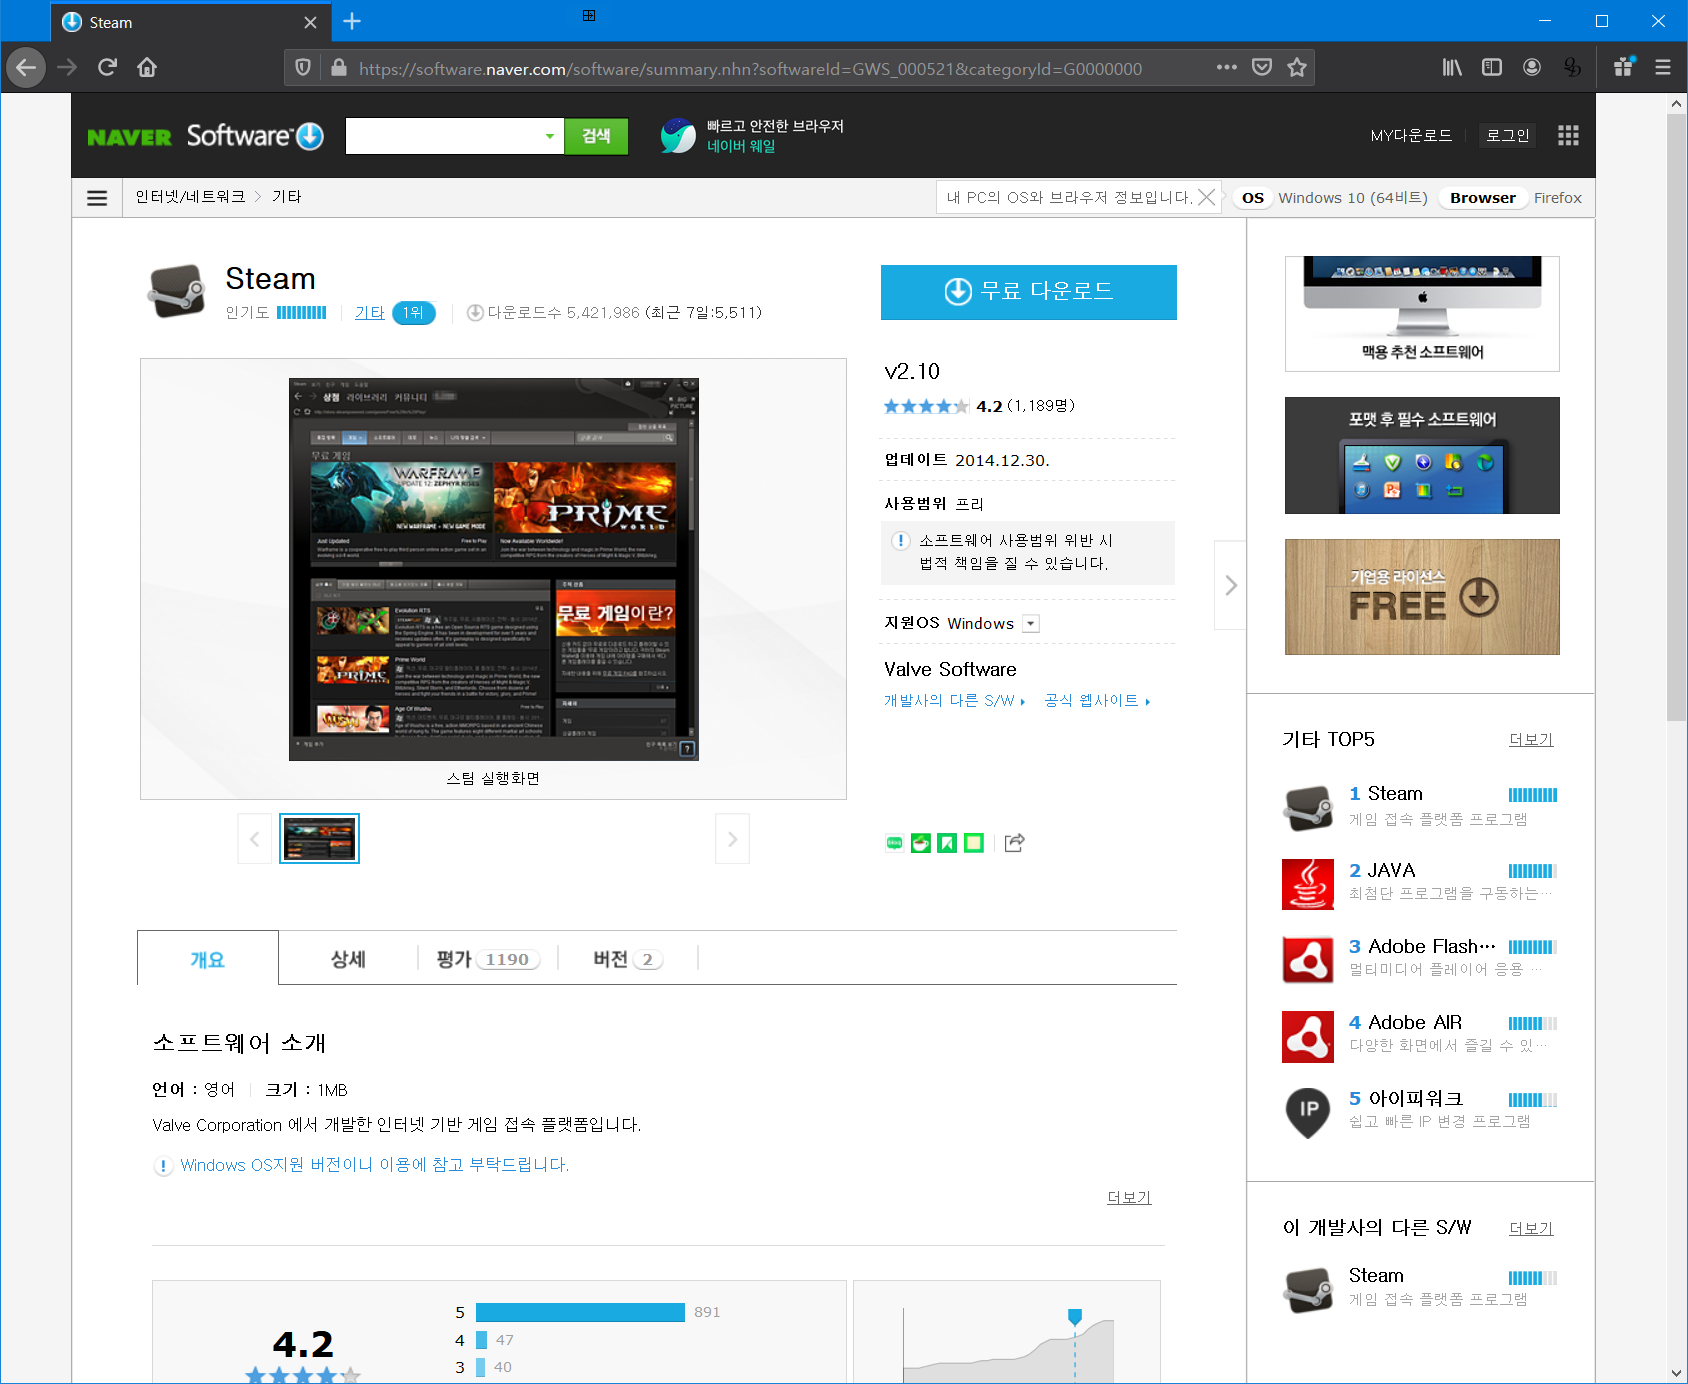Click 더보기 under software introduction
Image resolution: width=1688 pixels, height=1384 pixels.
[x=1129, y=1197]
